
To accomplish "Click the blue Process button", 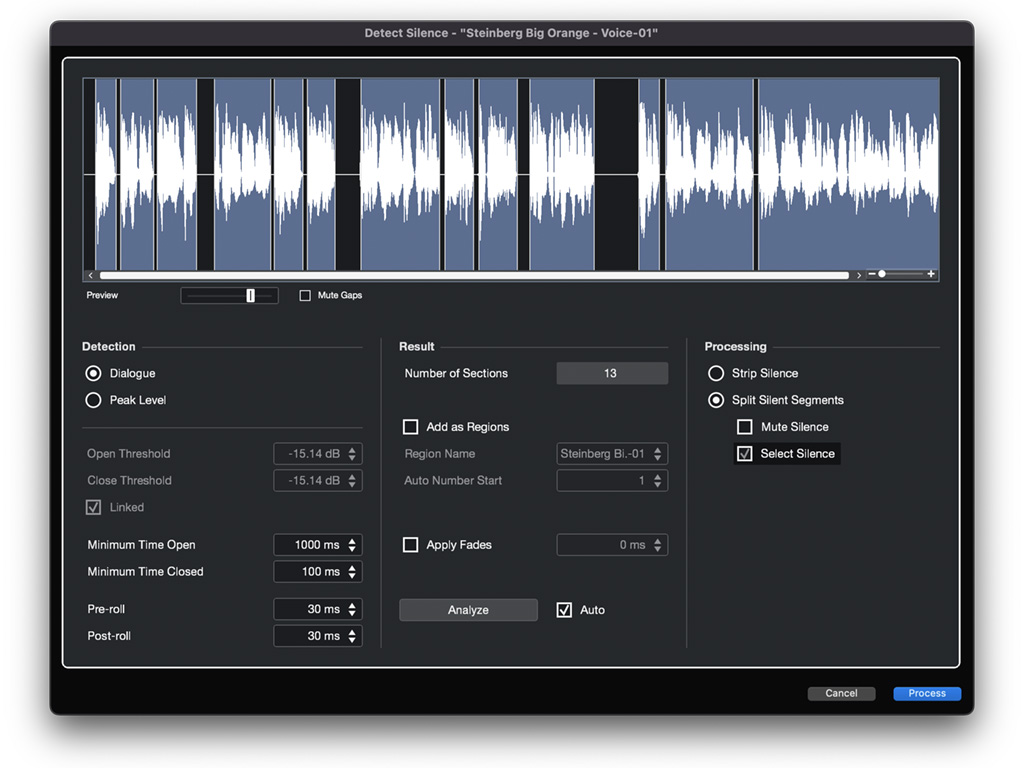I will pyautogui.click(x=926, y=693).
